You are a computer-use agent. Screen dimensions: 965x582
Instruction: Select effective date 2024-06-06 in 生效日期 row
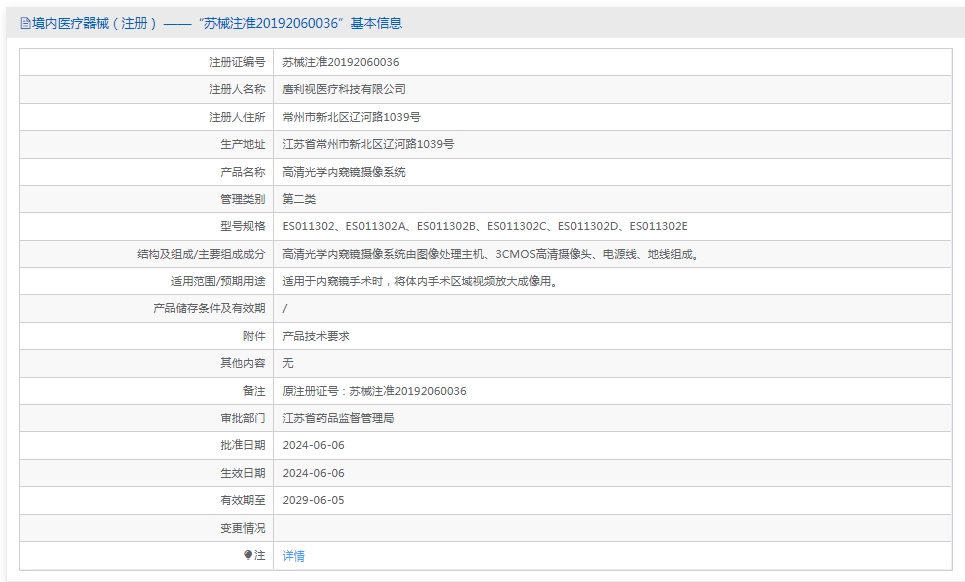coord(313,473)
